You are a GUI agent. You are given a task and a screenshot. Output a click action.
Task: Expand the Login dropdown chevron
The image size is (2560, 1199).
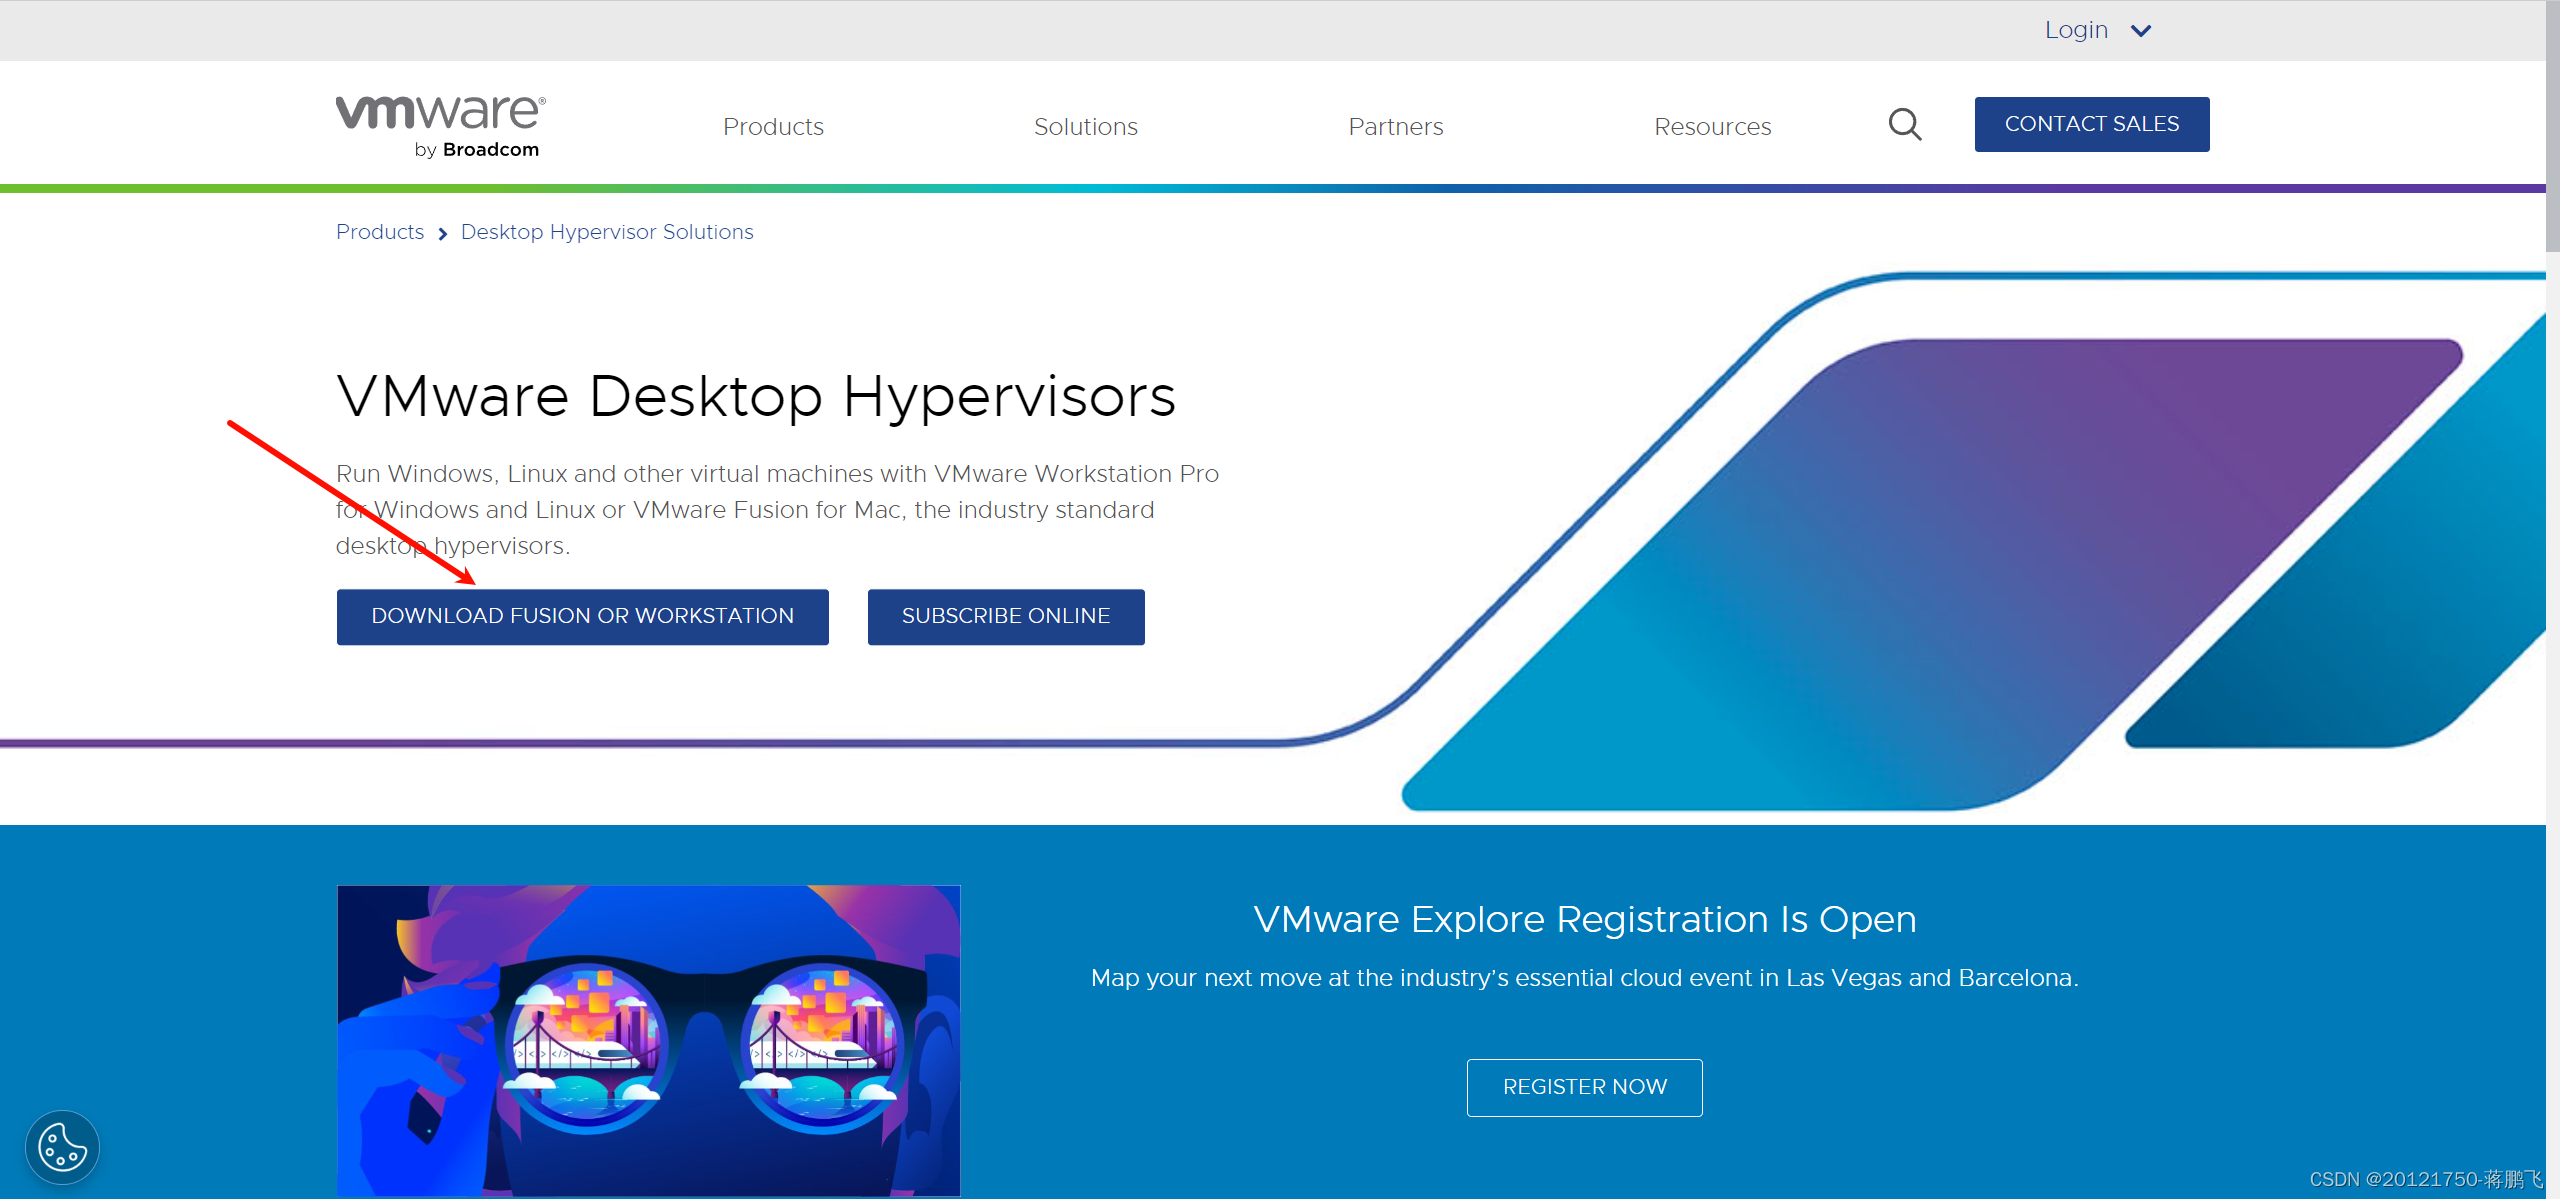click(x=2141, y=31)
